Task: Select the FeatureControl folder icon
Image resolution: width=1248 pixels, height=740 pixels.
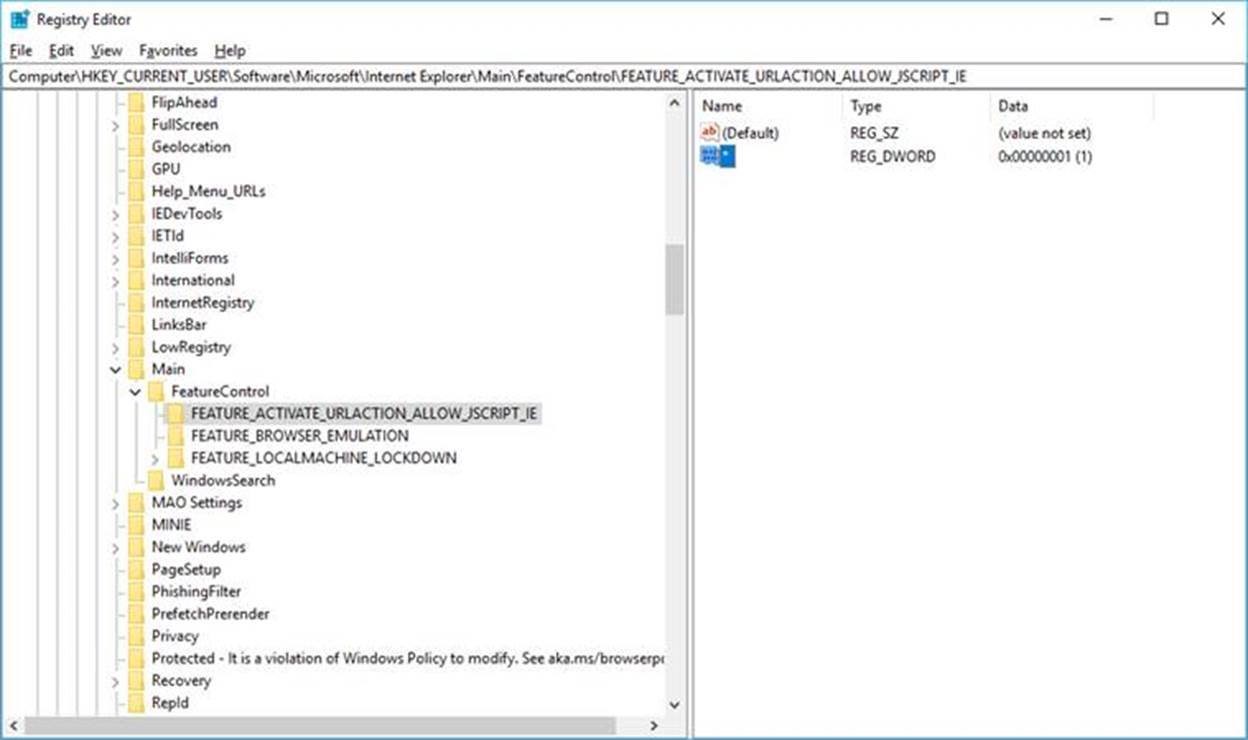Action: coord(156,391)
